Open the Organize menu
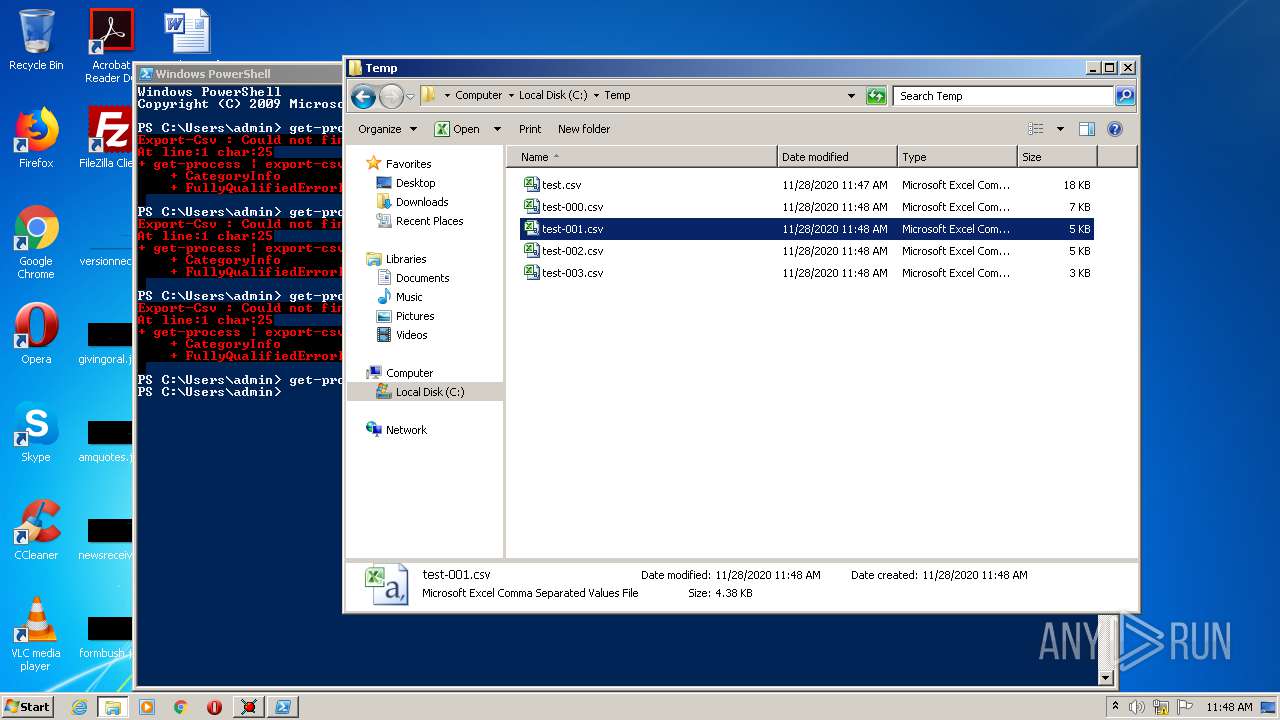 coord(386,129)
